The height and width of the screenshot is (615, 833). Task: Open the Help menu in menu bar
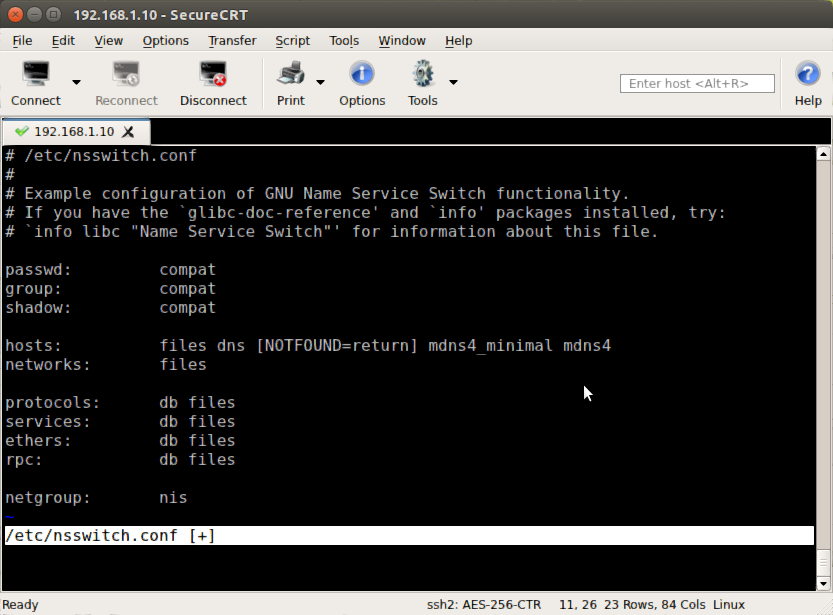tap(458, 41)
